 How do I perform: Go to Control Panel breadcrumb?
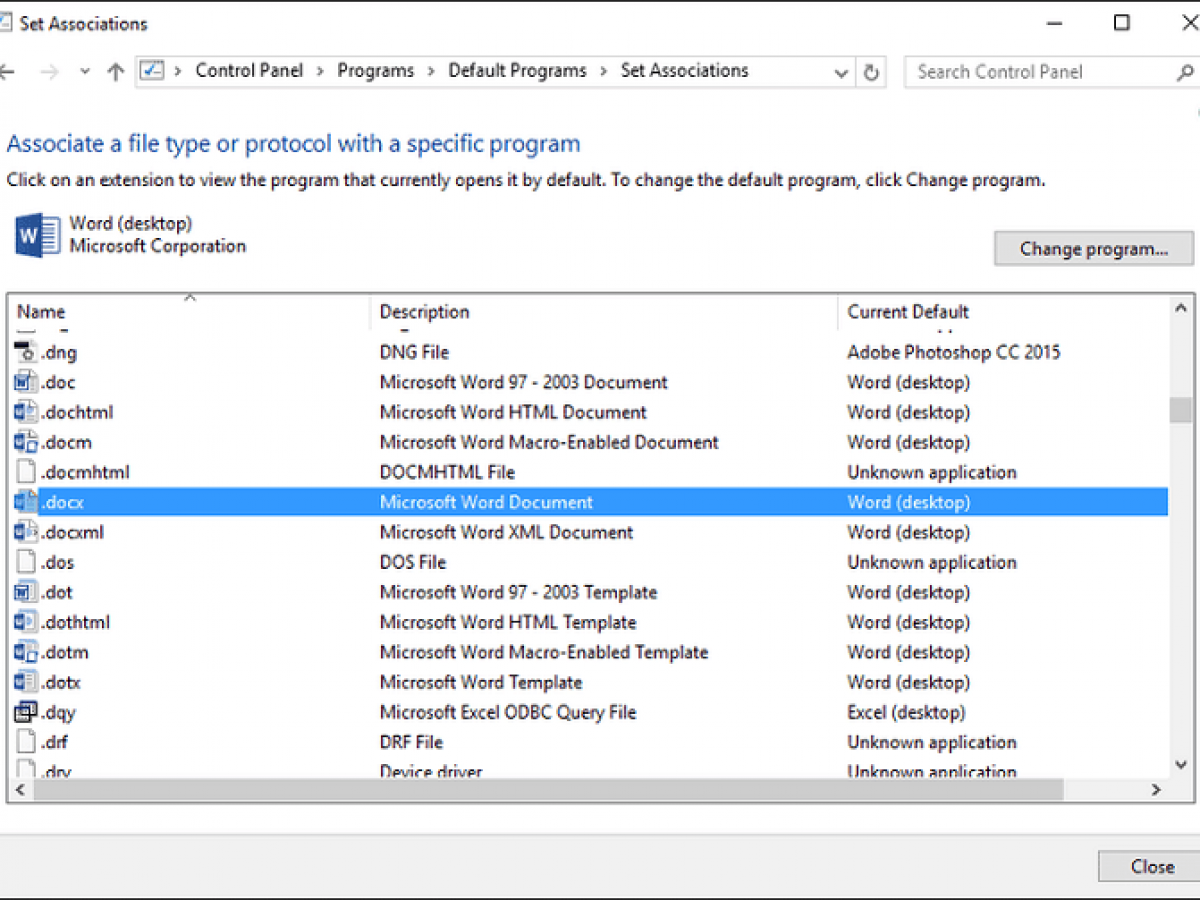249,71
